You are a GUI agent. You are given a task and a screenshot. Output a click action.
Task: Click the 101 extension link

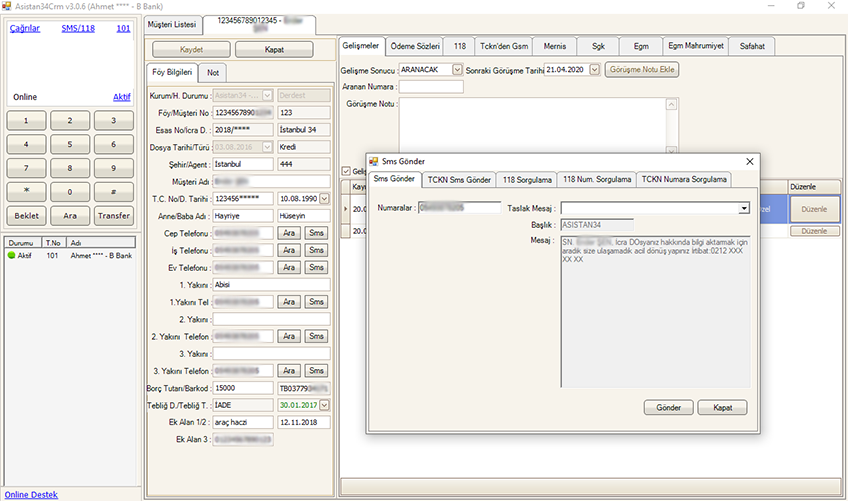tap(123, 28)
